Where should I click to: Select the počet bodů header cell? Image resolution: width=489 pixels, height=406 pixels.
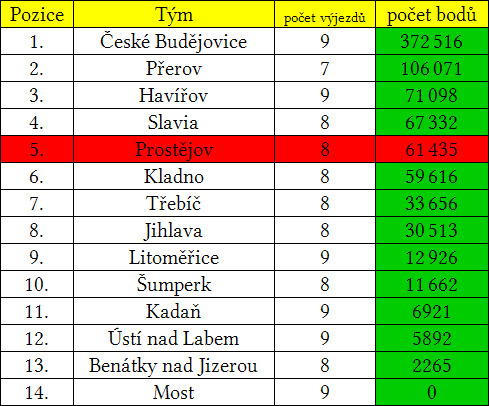(432, 14)
